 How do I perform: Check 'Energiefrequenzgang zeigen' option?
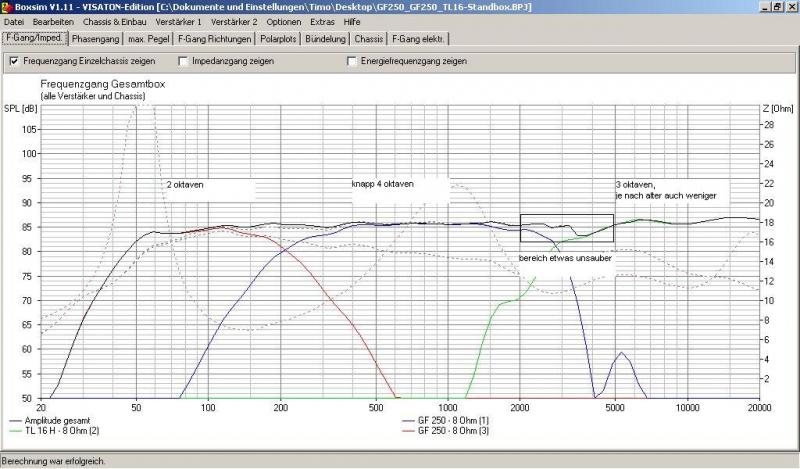tap(352, 61)
